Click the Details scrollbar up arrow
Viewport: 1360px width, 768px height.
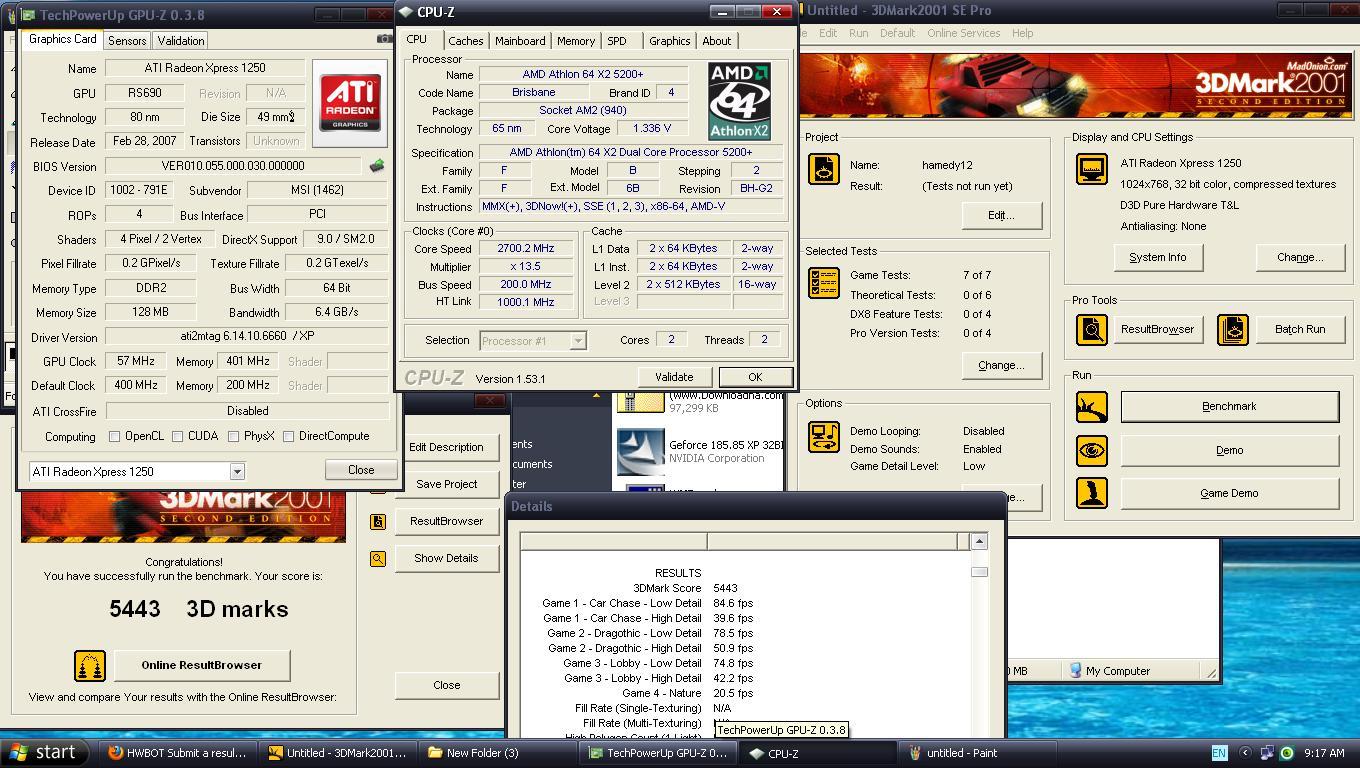(979, 541)
